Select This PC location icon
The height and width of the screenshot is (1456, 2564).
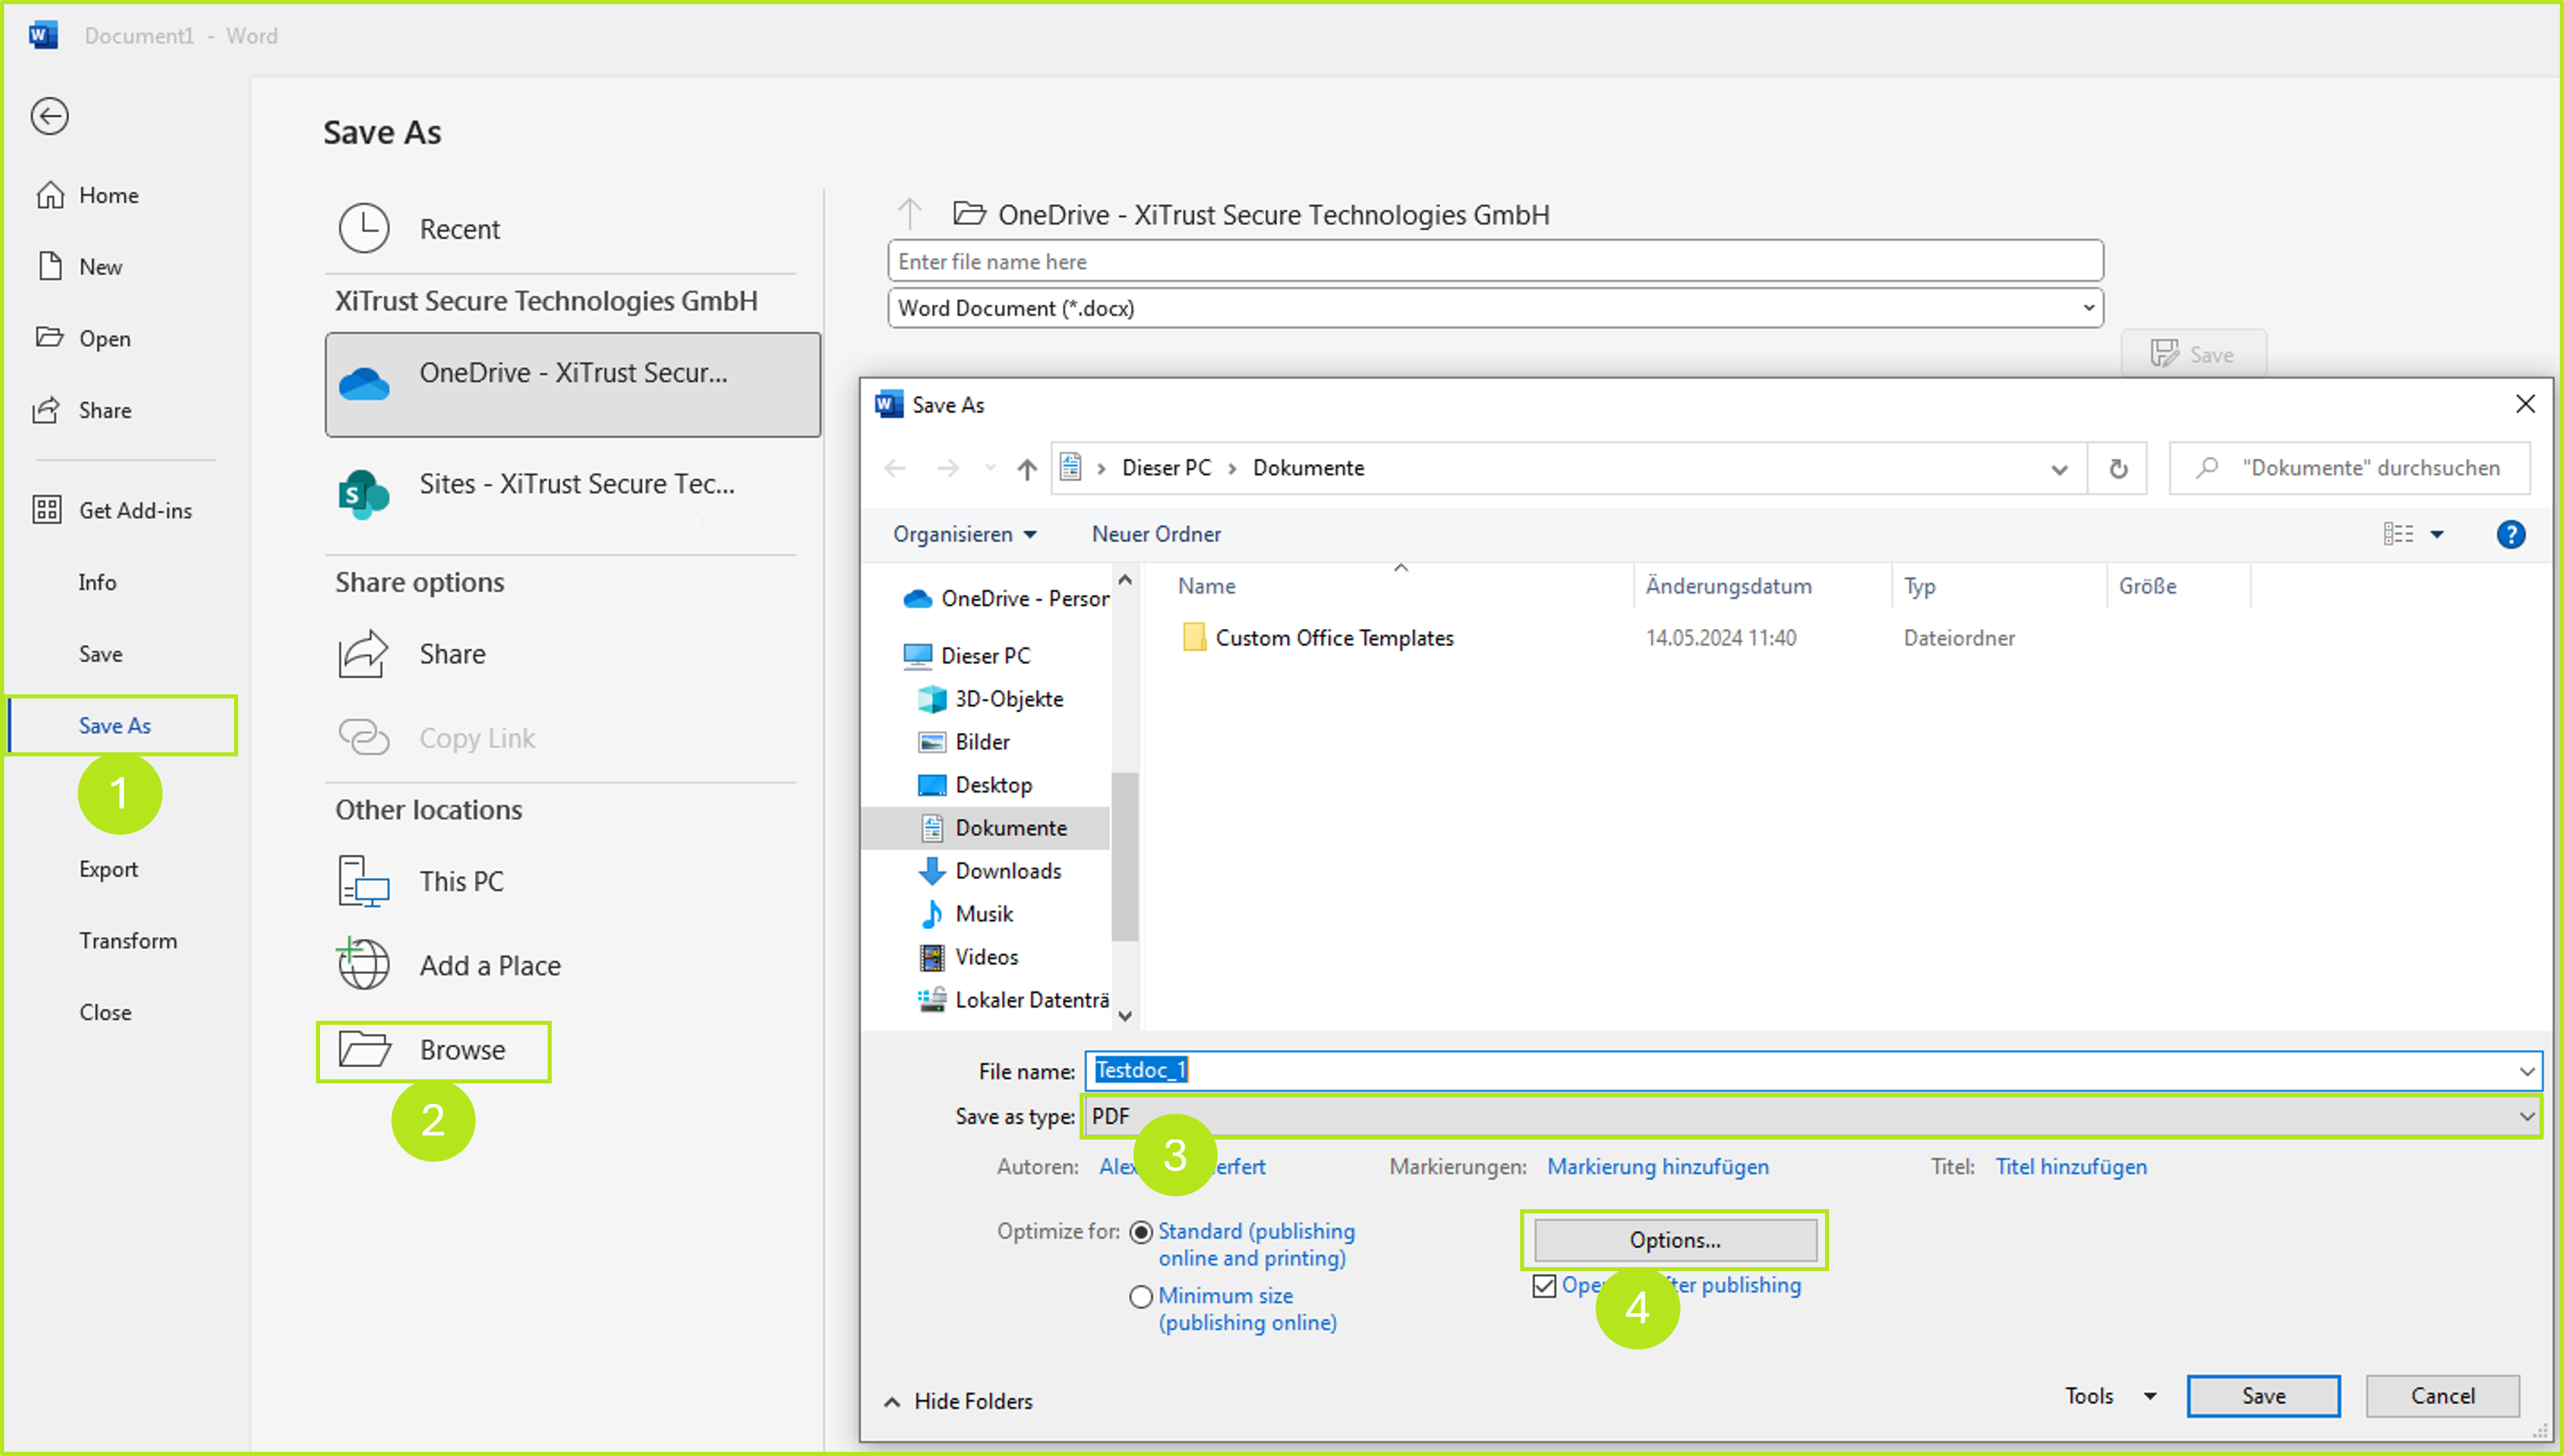pyautogui.click(x=364, y=881)
